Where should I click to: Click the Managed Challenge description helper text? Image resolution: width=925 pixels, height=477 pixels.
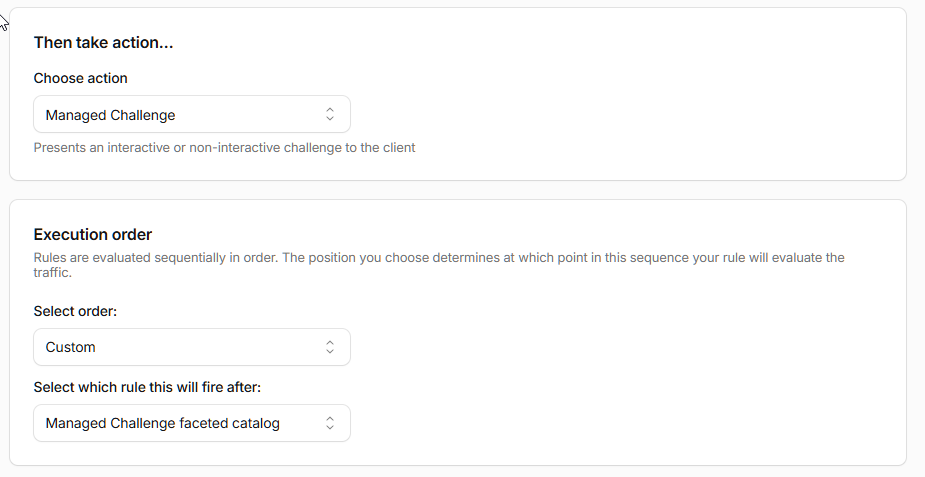224,147
